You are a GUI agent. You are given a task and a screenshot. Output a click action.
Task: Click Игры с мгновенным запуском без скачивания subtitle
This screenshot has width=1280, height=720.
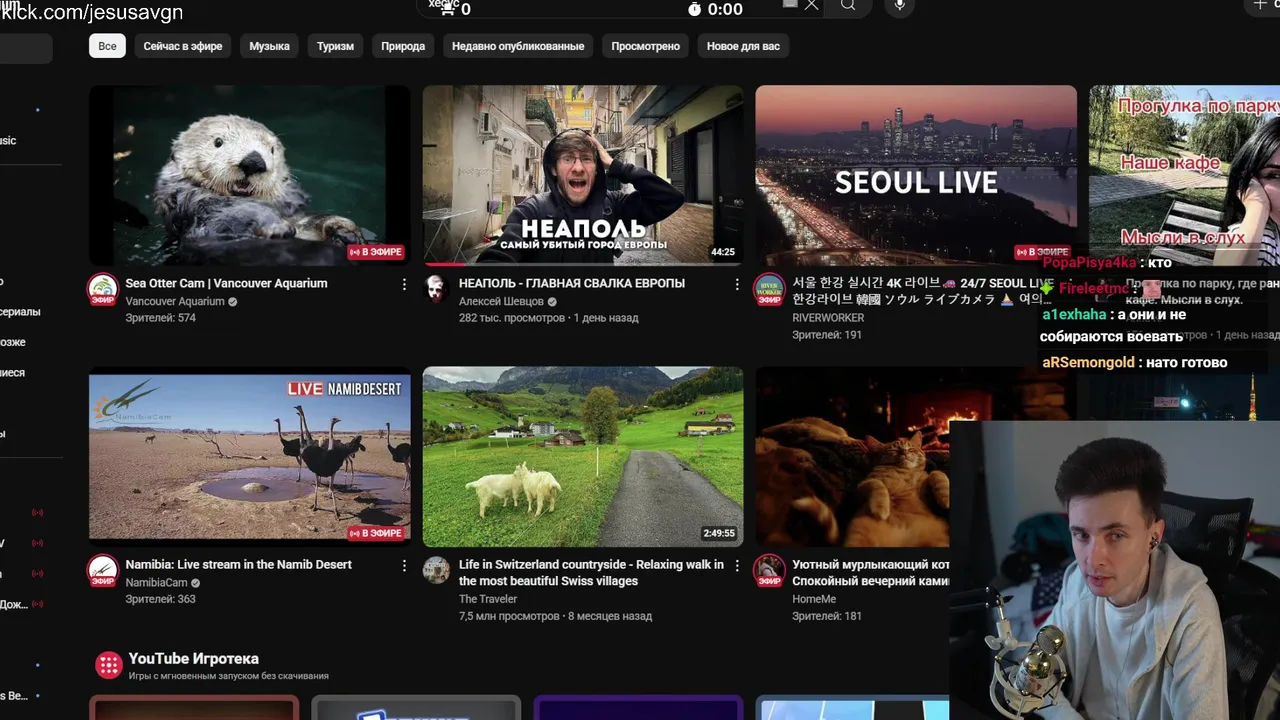(x=228, y=676)
